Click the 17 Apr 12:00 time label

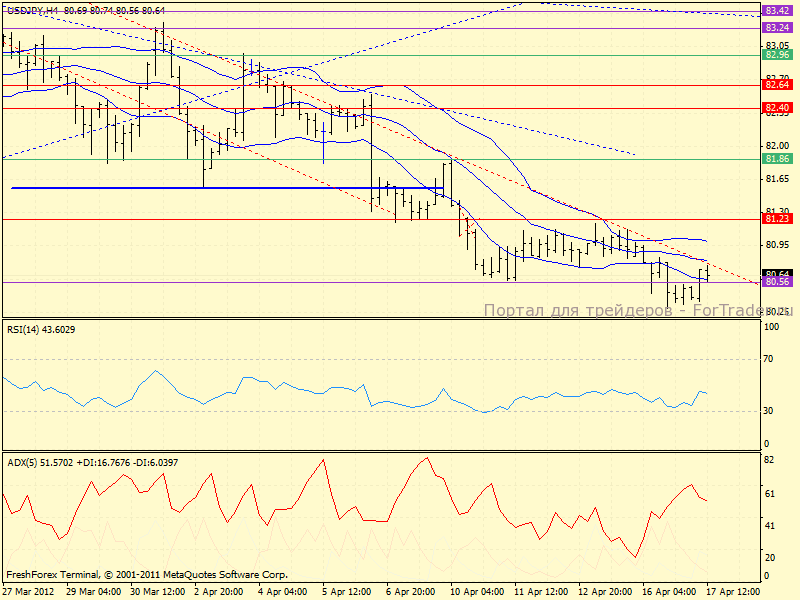(x=736, y=592)
